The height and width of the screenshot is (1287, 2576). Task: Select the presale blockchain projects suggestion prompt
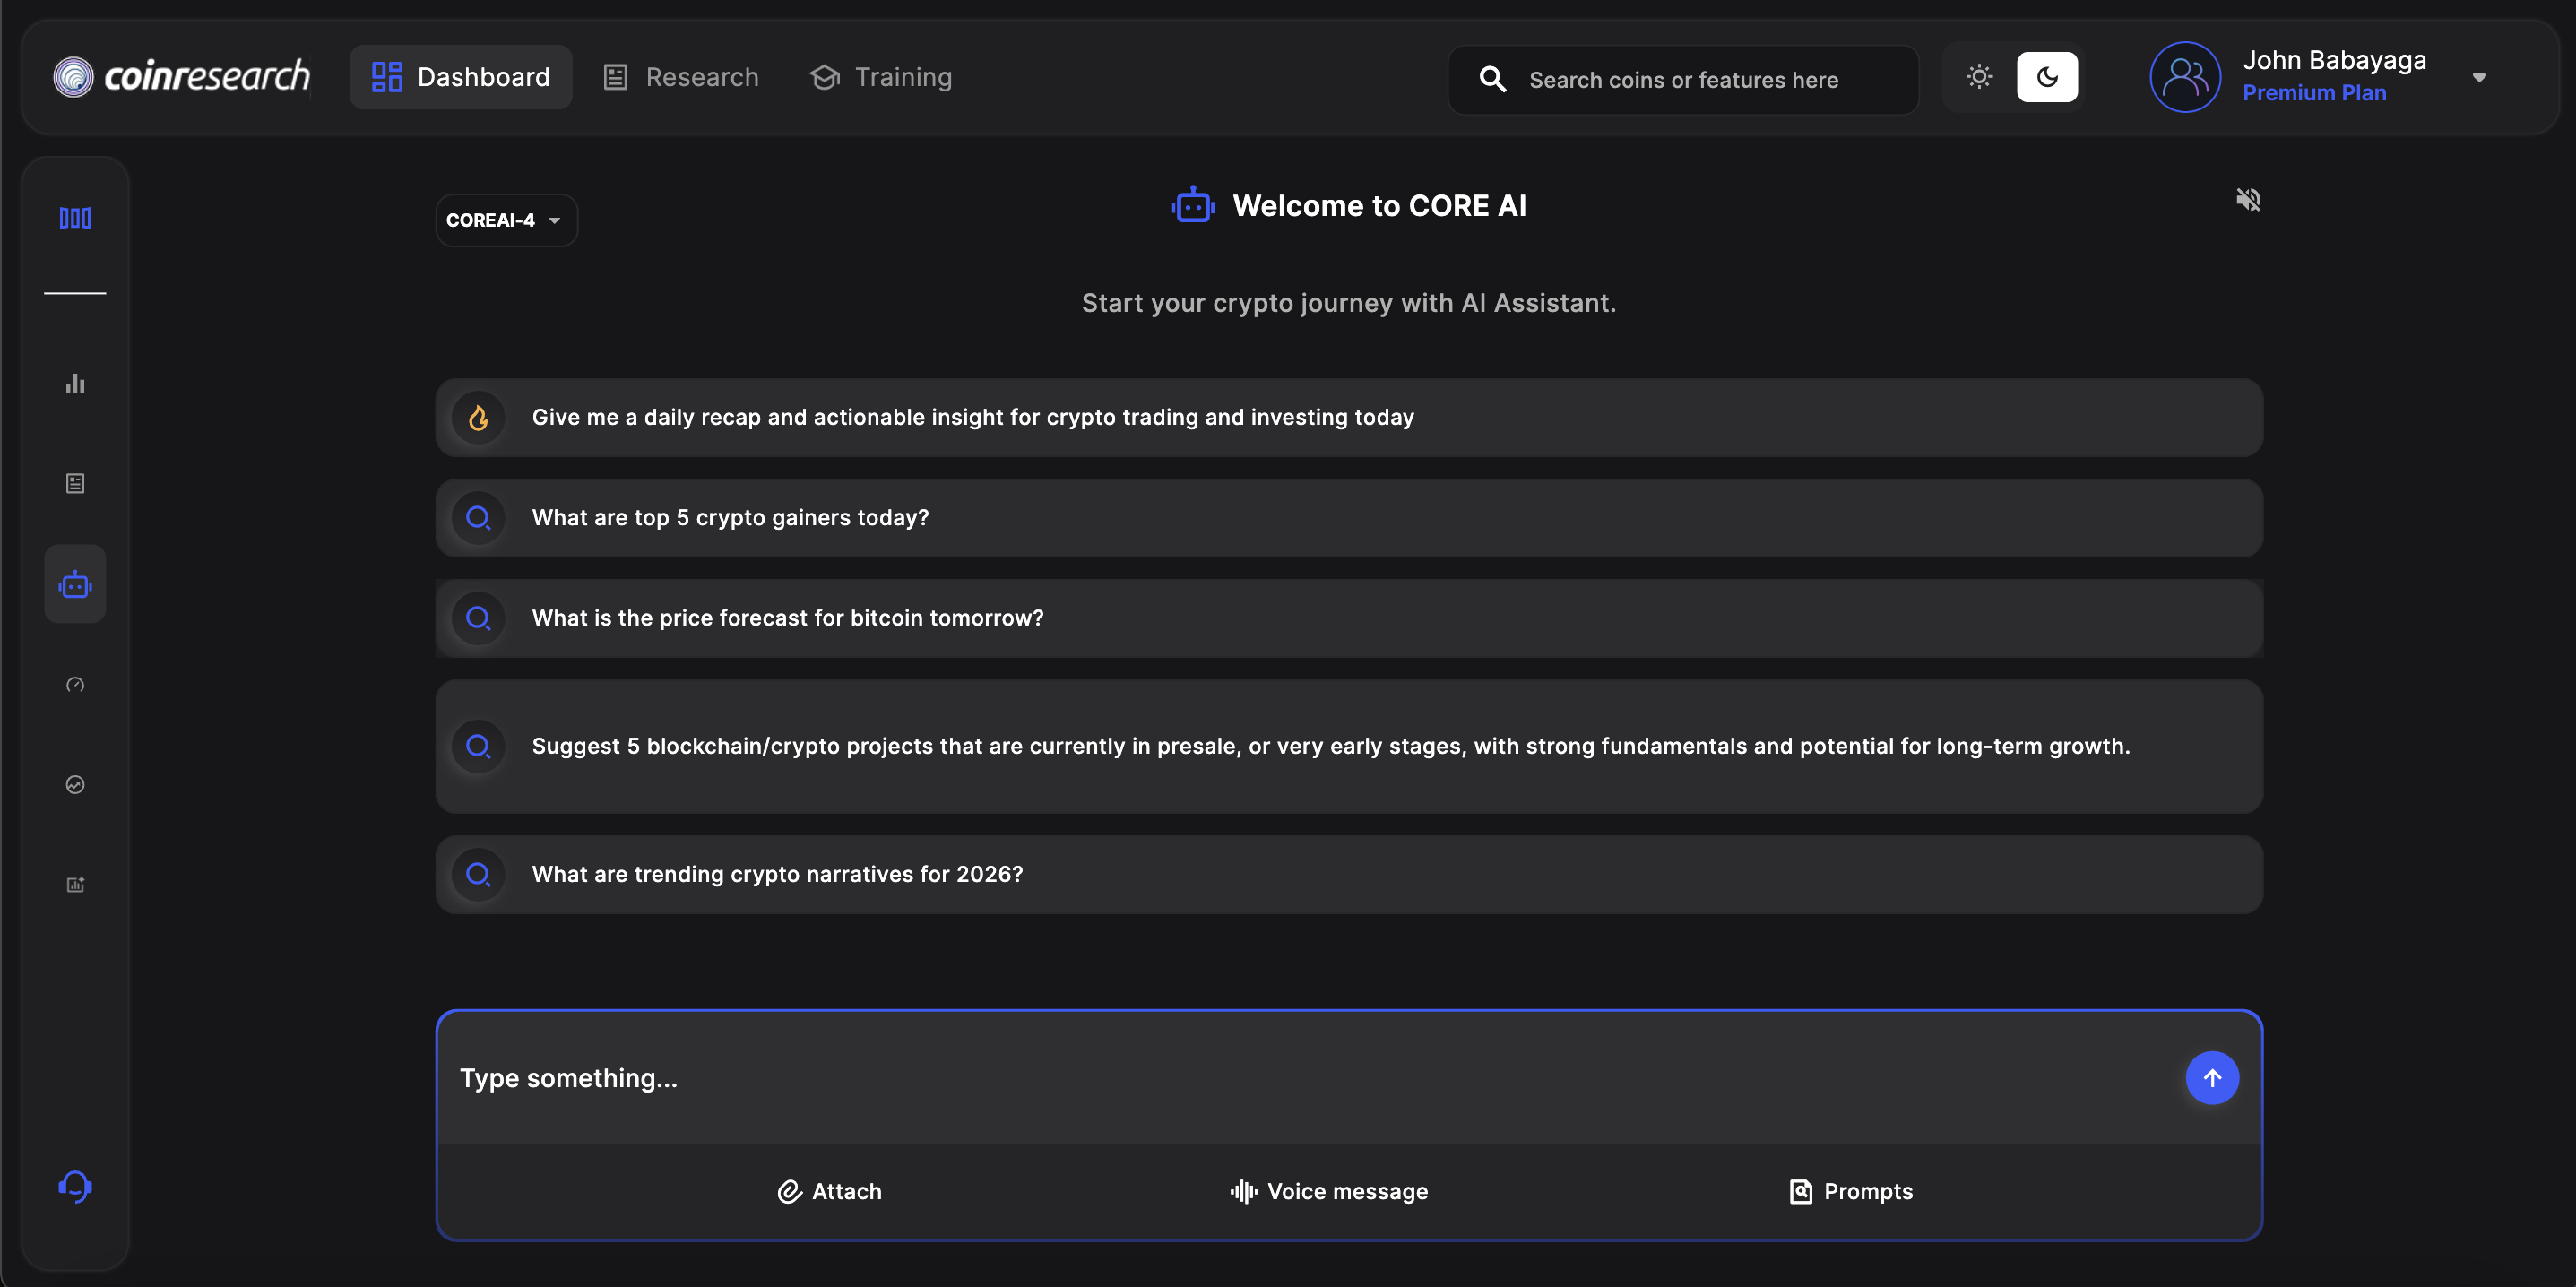[x=1349, y=746]
